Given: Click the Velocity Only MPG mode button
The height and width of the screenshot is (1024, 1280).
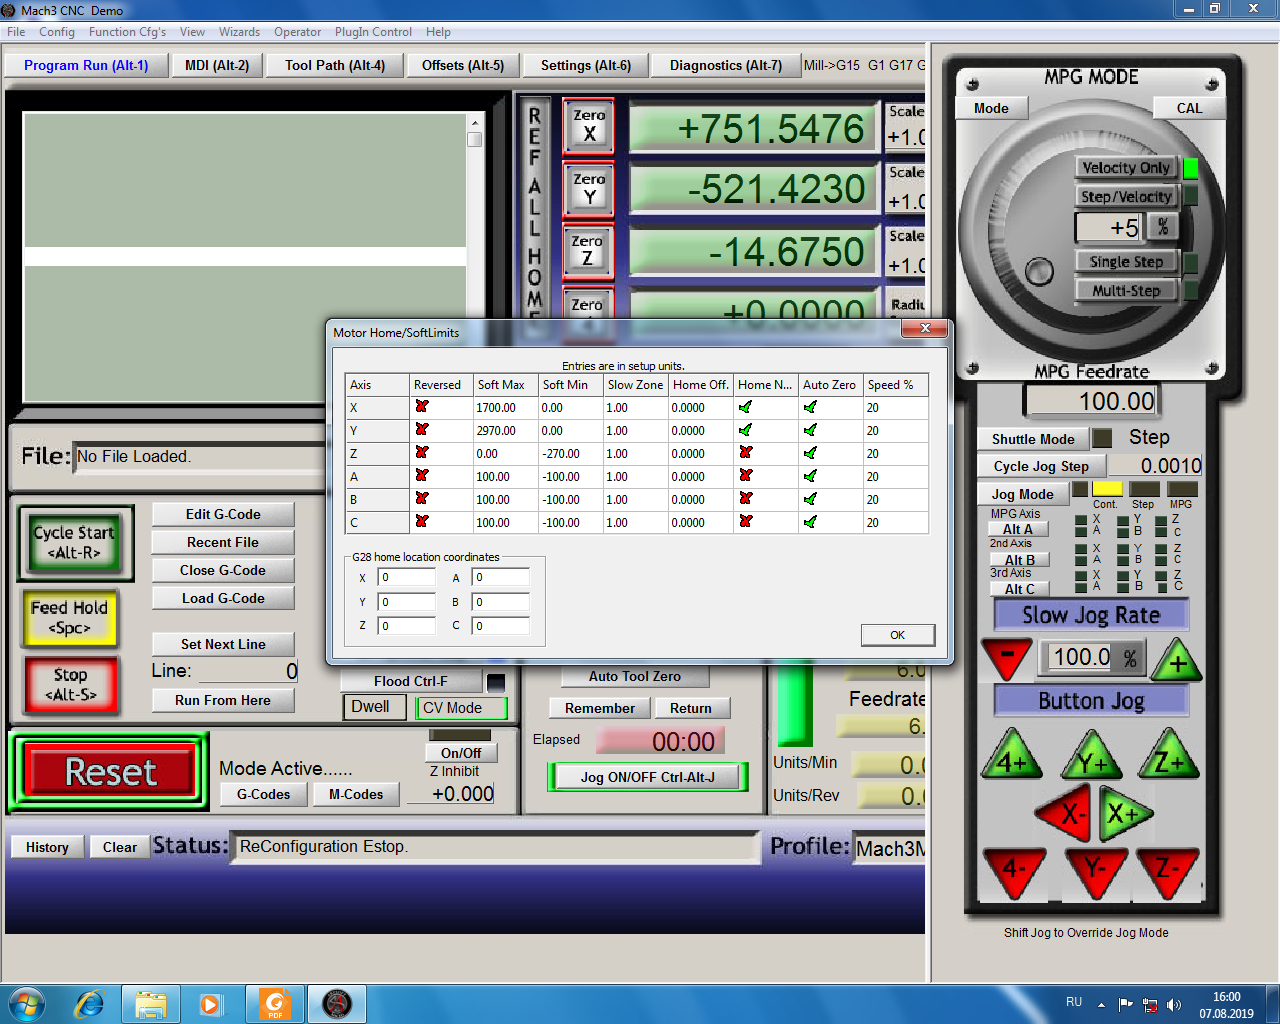Looking at the screenshot, I should [1126, 167].
